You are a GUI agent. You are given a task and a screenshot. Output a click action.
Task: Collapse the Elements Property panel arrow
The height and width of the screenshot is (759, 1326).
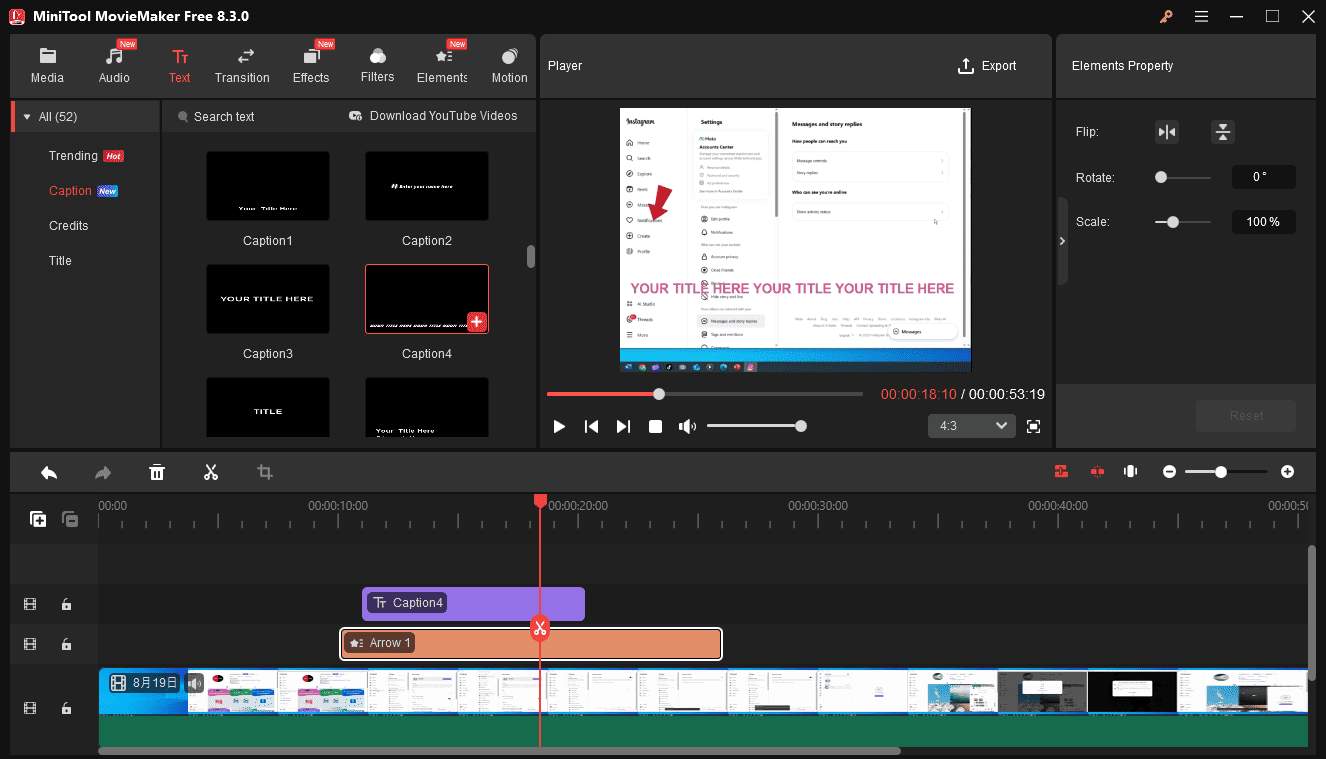tap(1062, 241)
